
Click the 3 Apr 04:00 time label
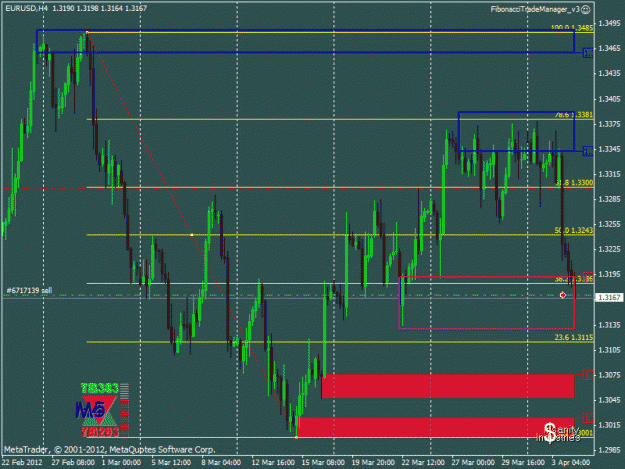pos(571,463)
